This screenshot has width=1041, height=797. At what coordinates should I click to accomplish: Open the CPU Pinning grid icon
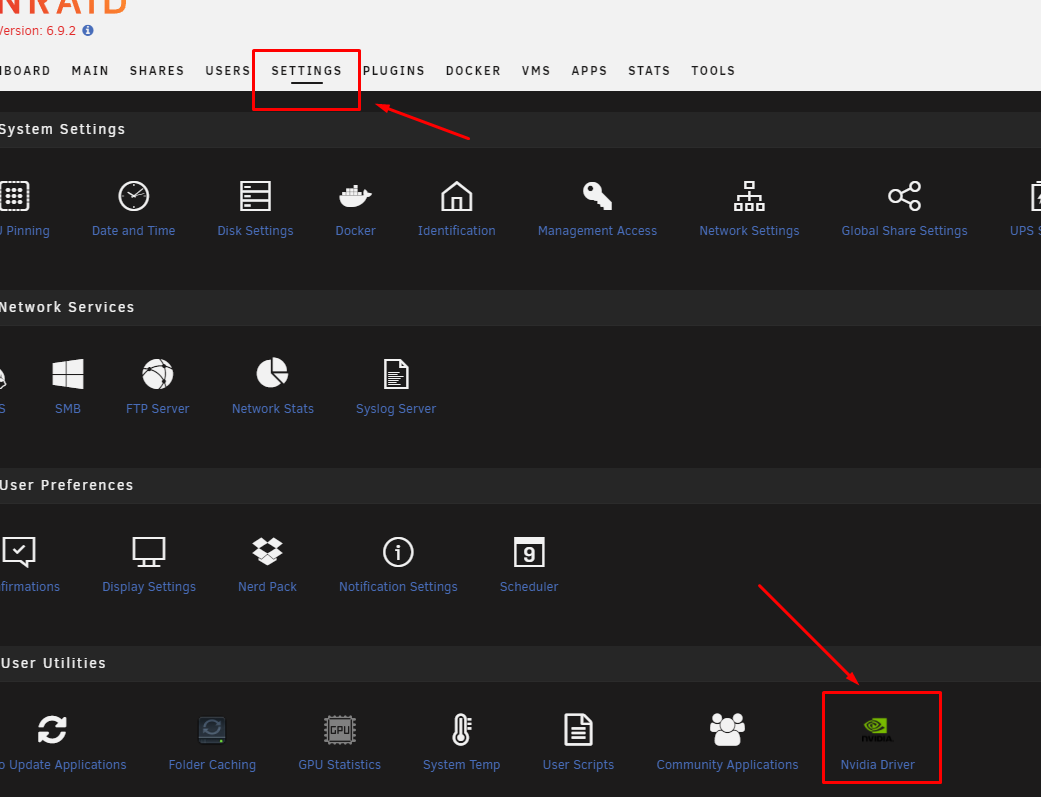click(15, 196)
